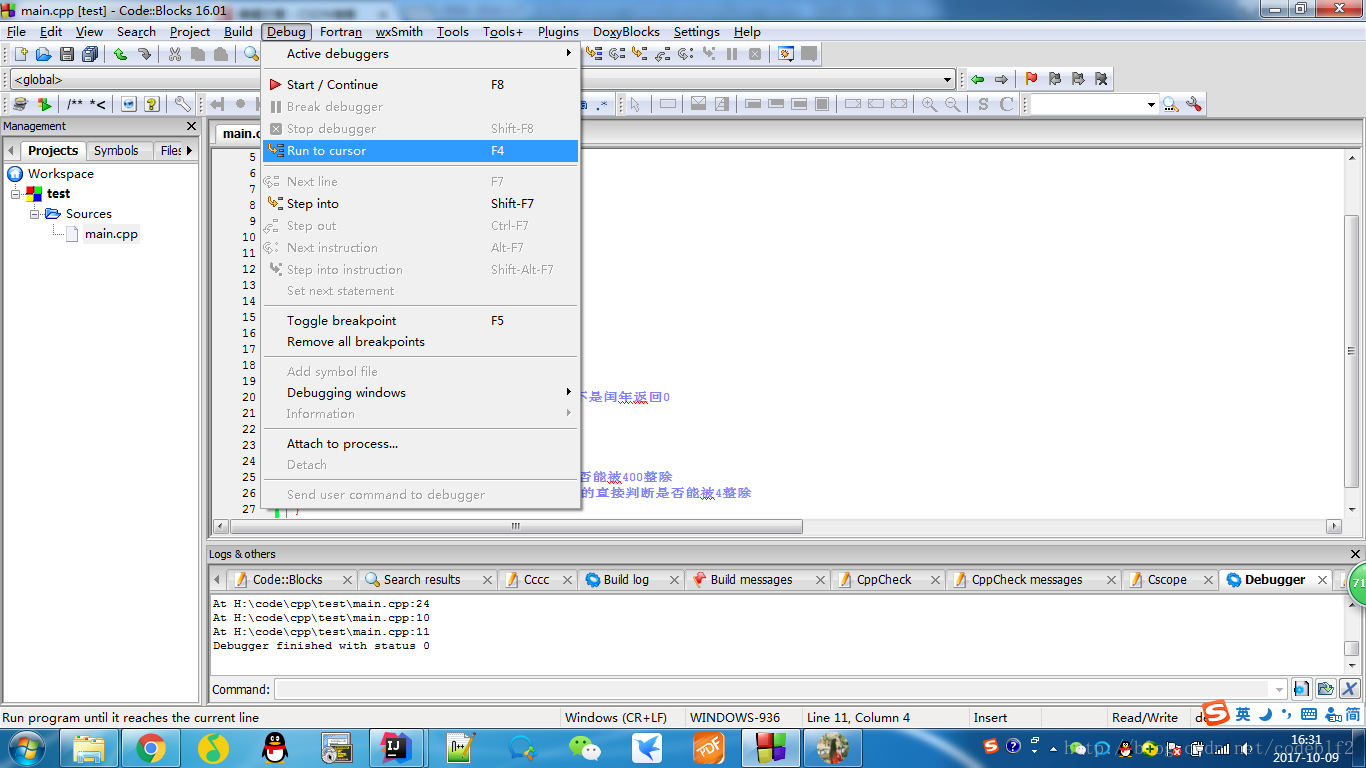The height and width of the screenshot is (768, 1366).
Task: Select Step into menu entry
Action: [420, 203]
